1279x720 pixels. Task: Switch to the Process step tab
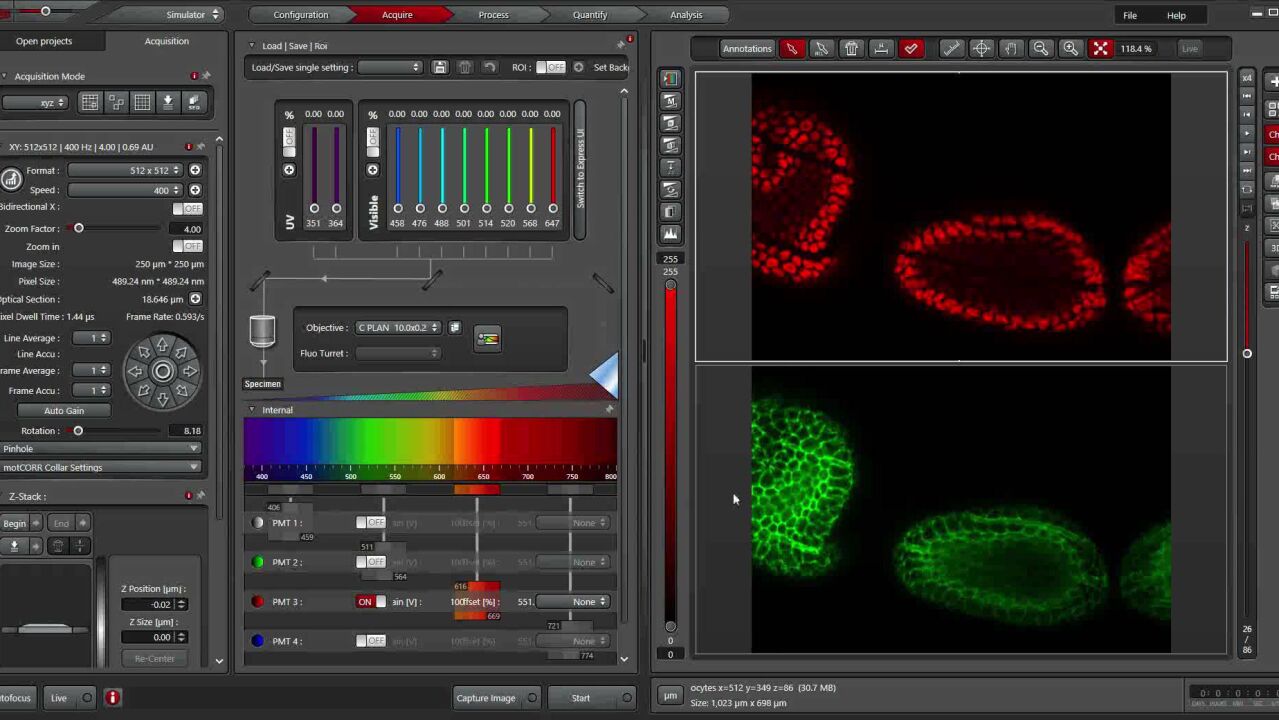coord(493,15)
